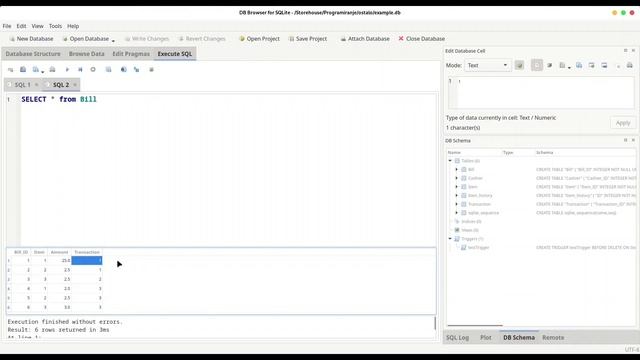Close the Edit Database Cell panel
The height and width of the screenshot is (360, 640).
[x=633, y=51]
